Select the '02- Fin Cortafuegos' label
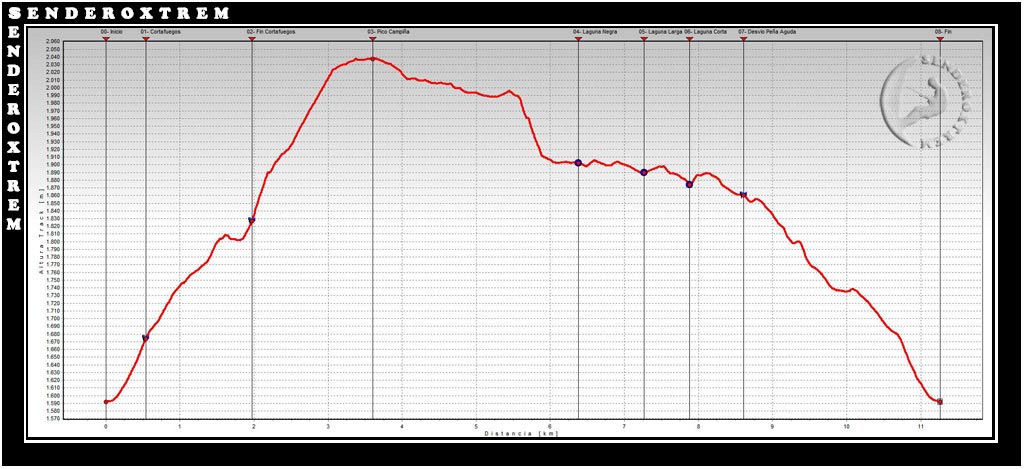The height and width of the screenshot is (469, 1024). (x=272, y=31)
